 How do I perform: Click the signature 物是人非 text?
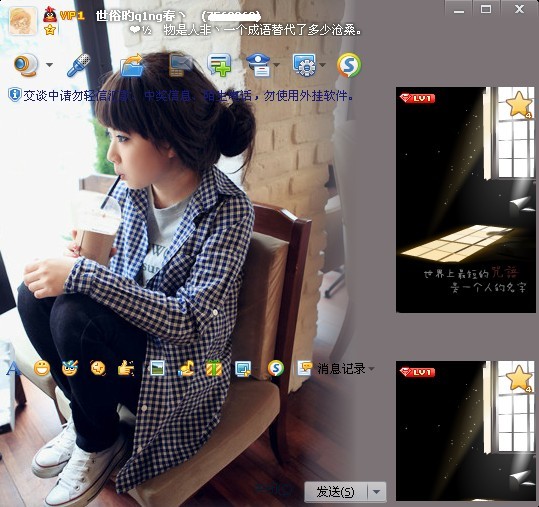[x=263, y=30]
